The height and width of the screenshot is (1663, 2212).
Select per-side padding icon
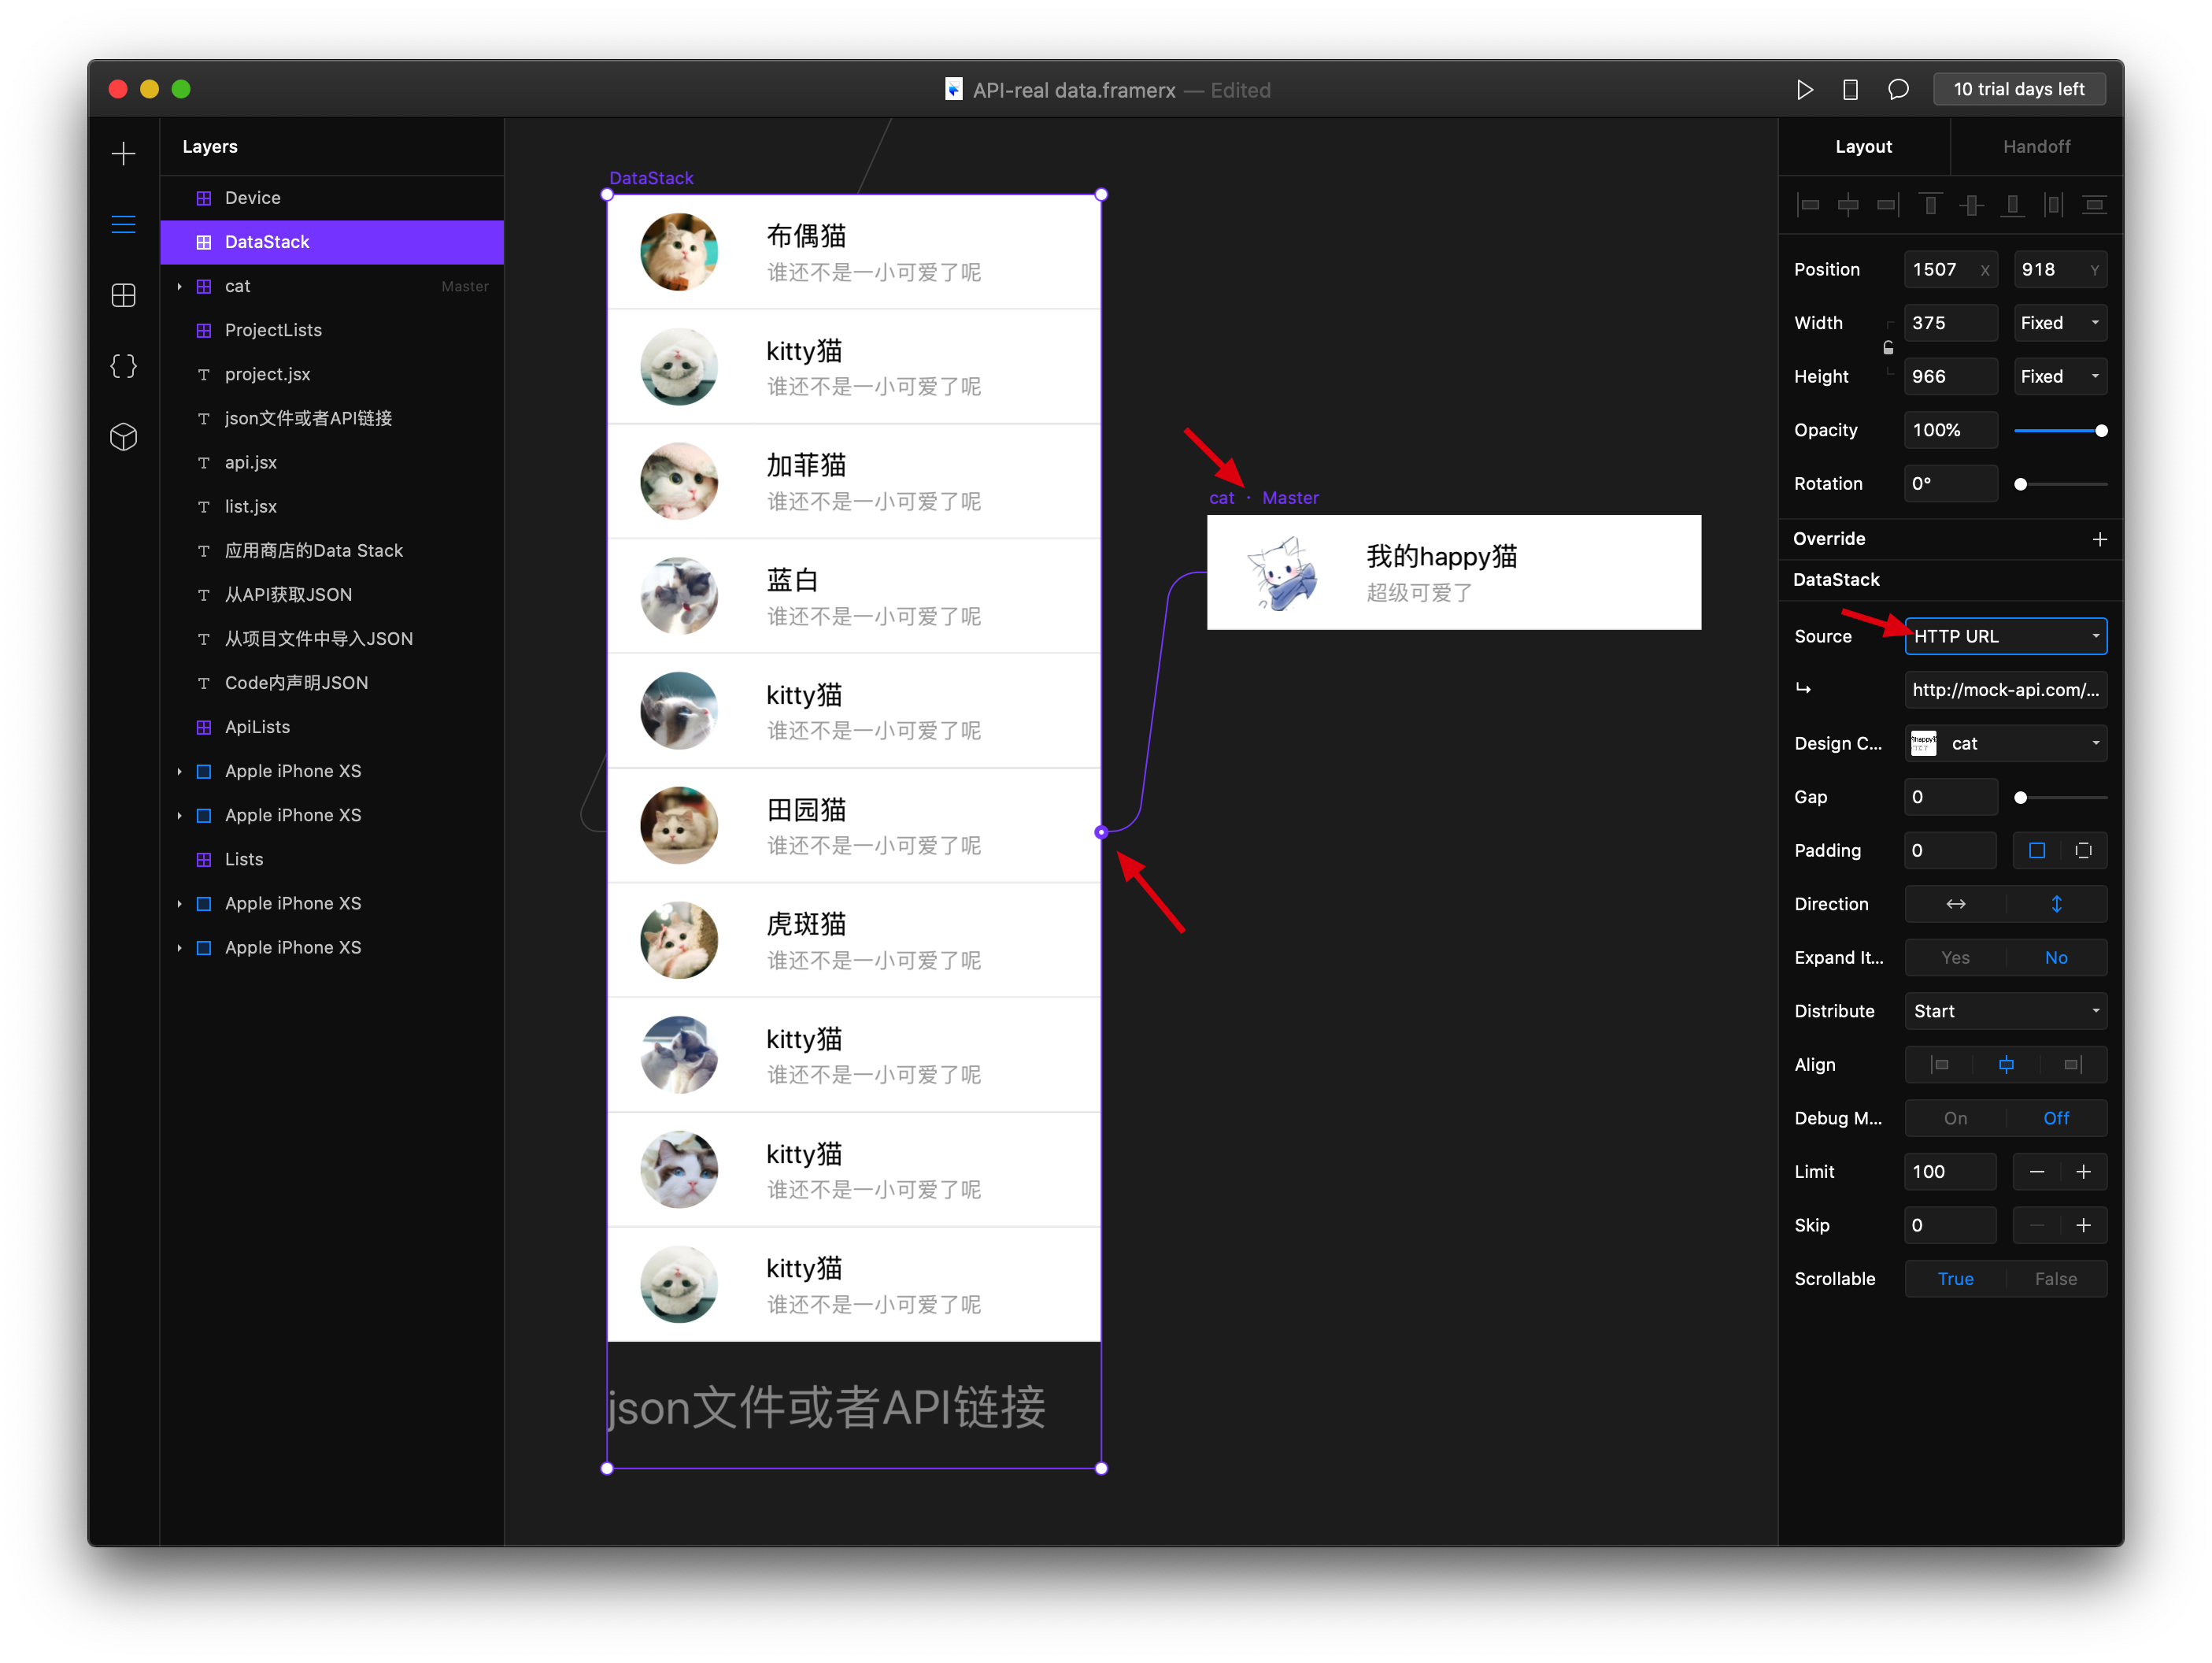coord(2083,850)
